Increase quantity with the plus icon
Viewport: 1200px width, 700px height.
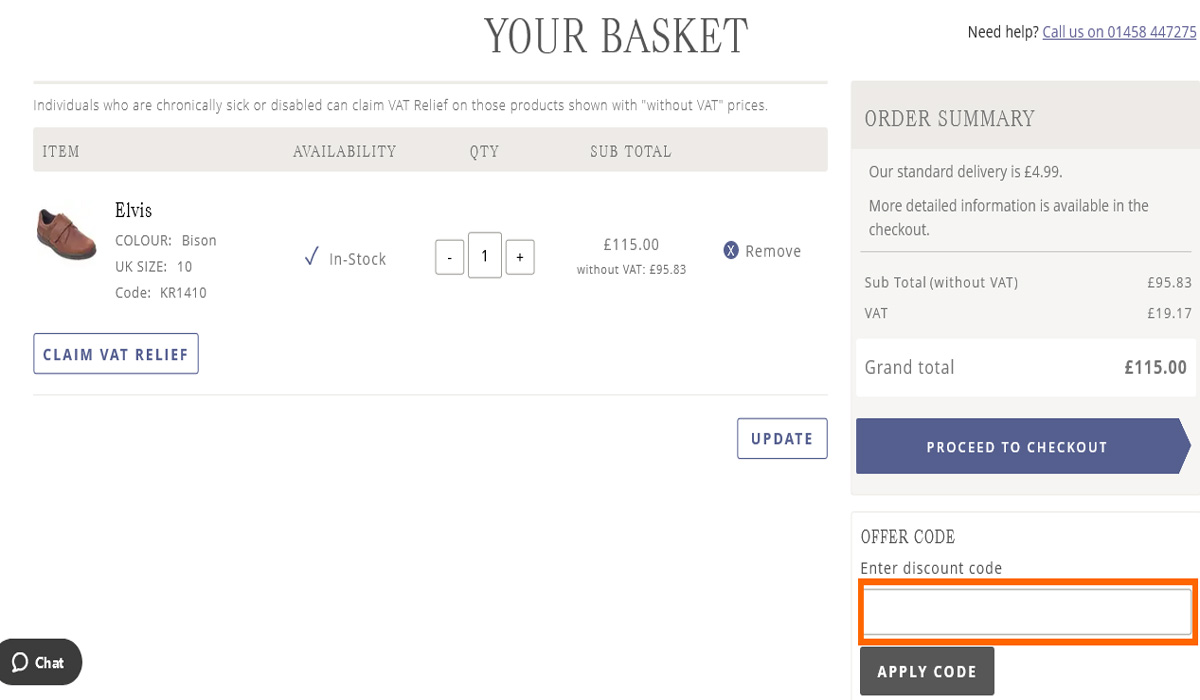(x=519, y=256)
